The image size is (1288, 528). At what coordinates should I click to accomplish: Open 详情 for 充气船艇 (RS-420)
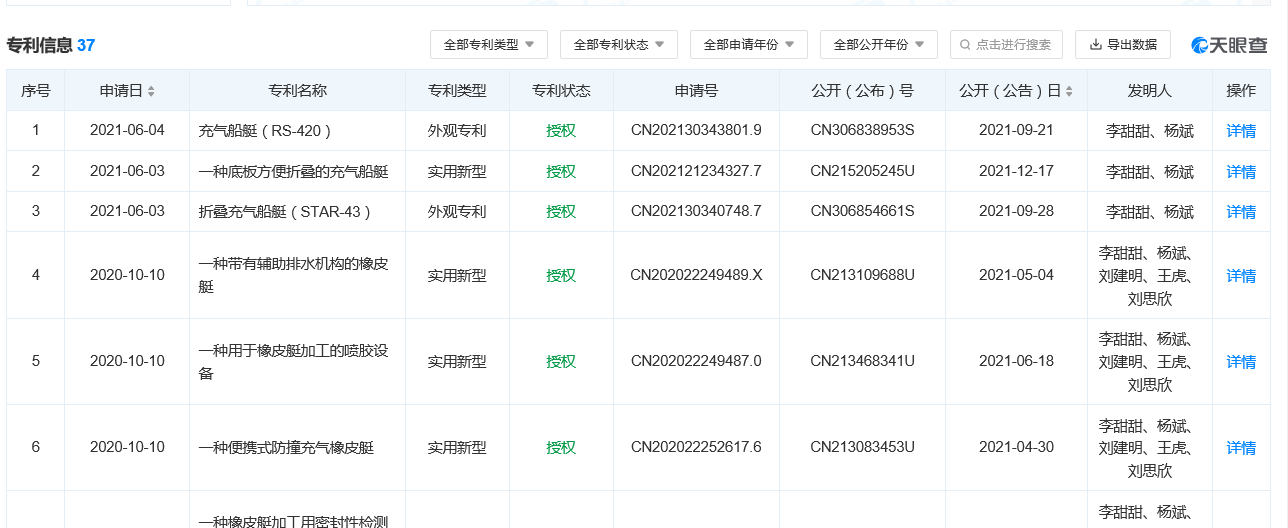point(1241,131)
